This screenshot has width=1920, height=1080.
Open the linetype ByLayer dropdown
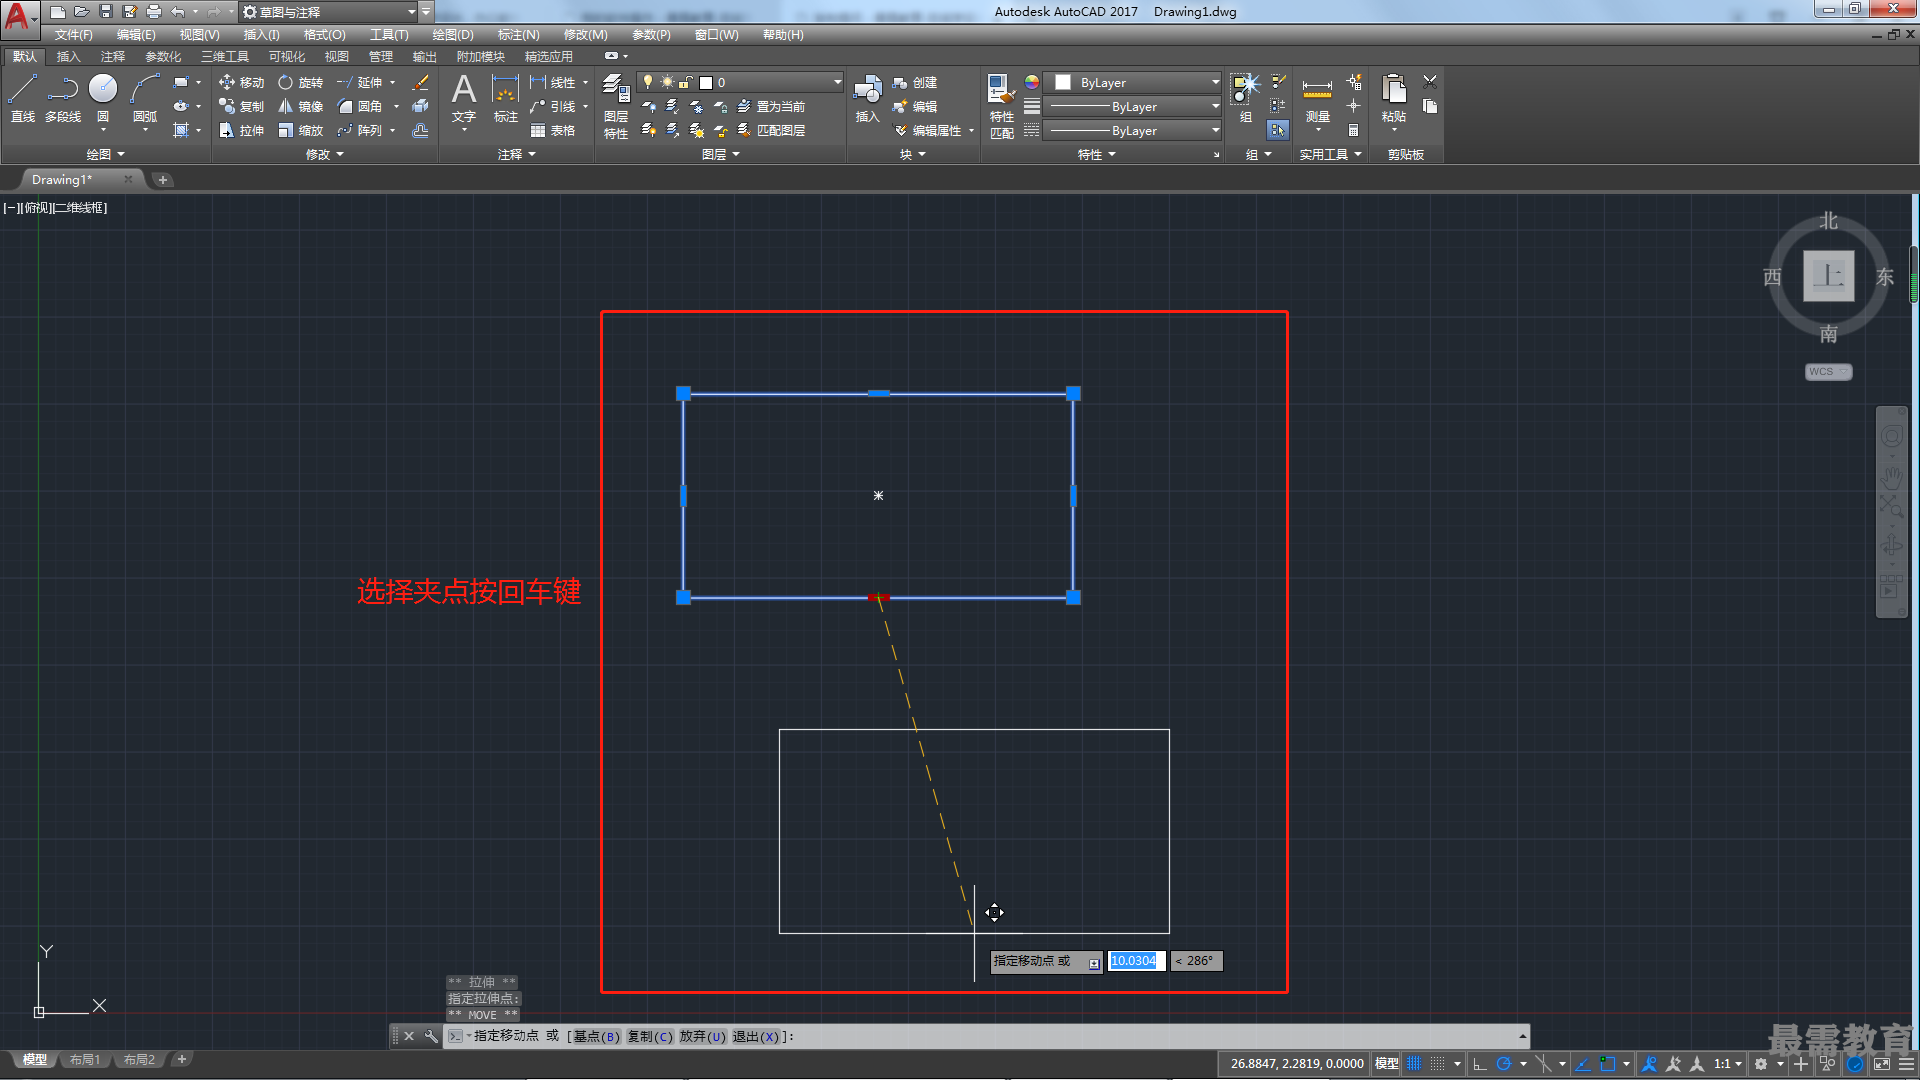click(1133, 130)
